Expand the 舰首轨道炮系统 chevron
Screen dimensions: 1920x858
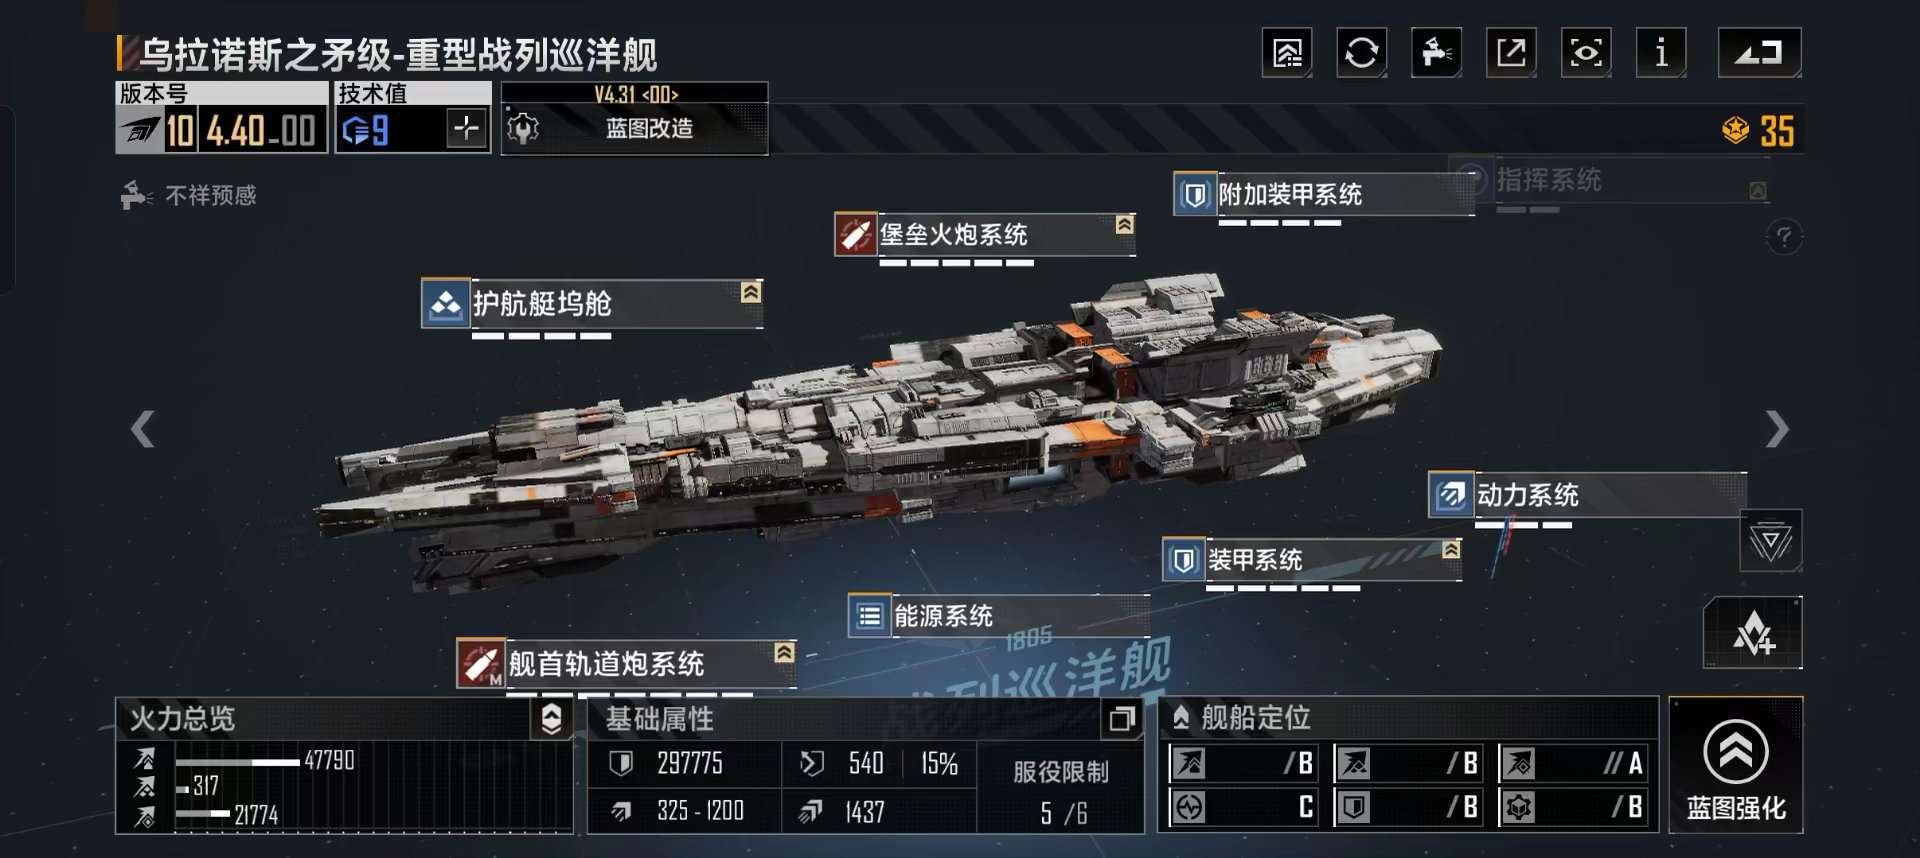coord(784,652)
